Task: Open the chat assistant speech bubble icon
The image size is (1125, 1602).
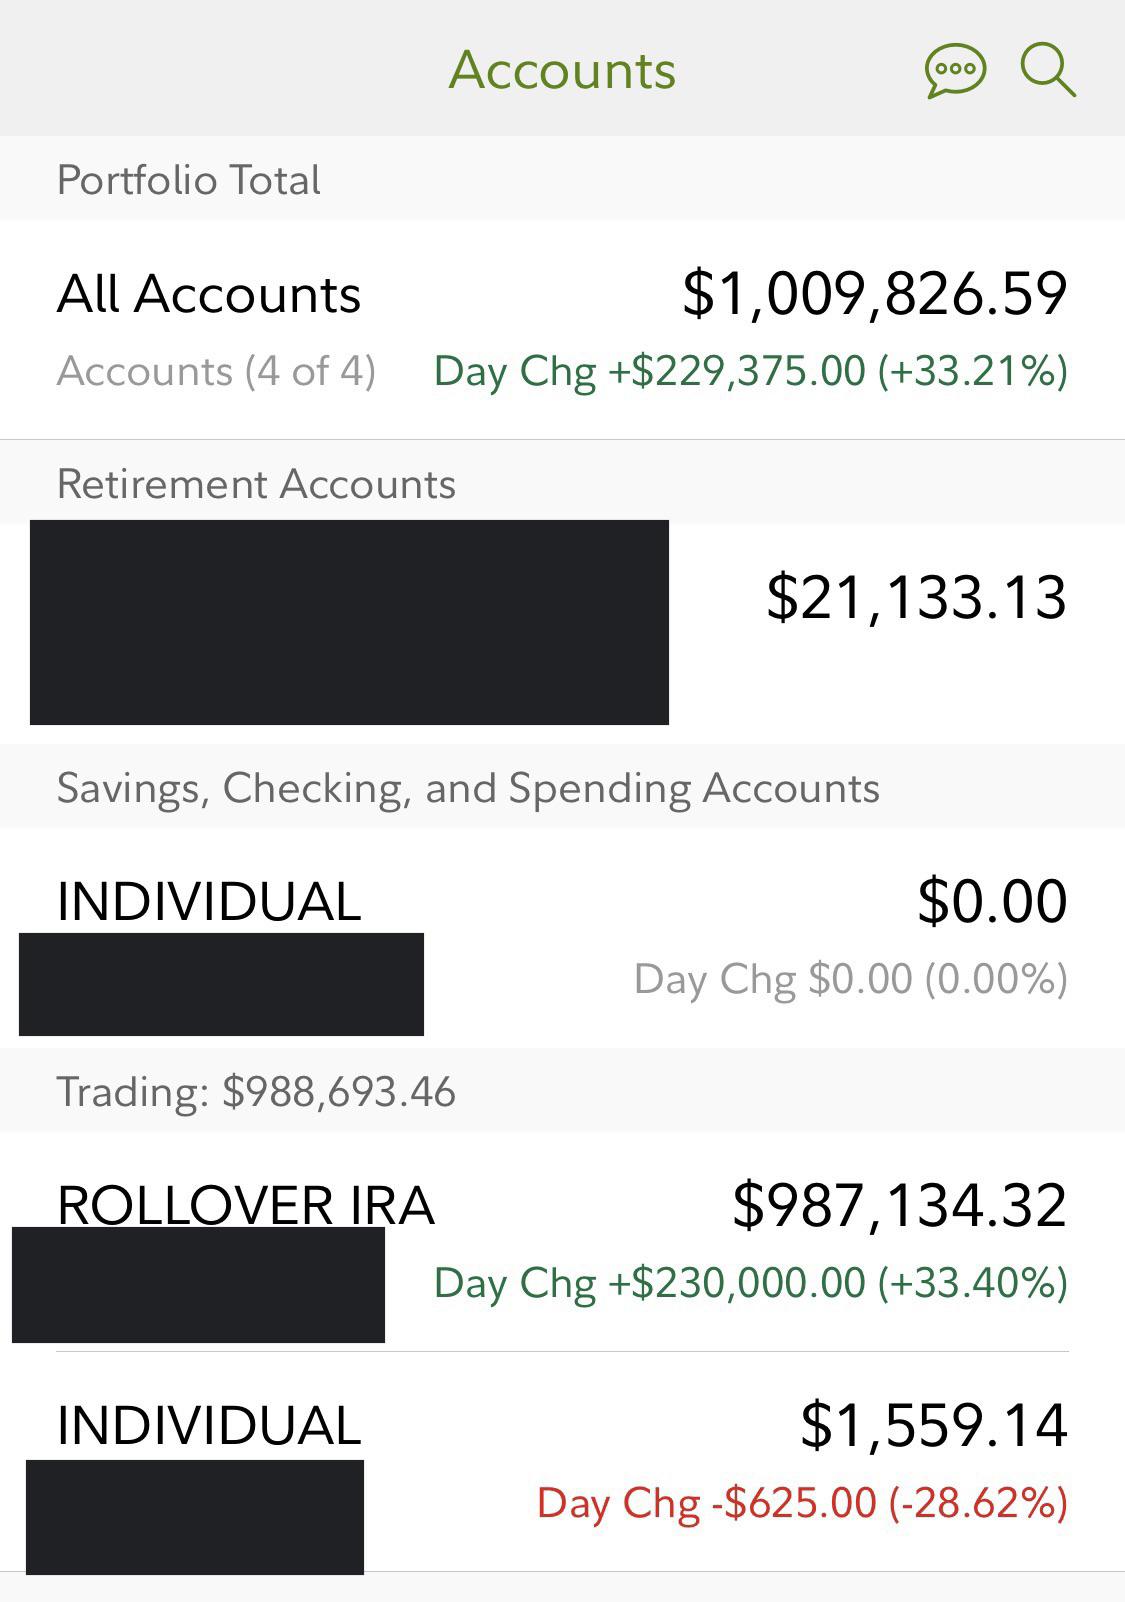Action: (x=955, y=72)
